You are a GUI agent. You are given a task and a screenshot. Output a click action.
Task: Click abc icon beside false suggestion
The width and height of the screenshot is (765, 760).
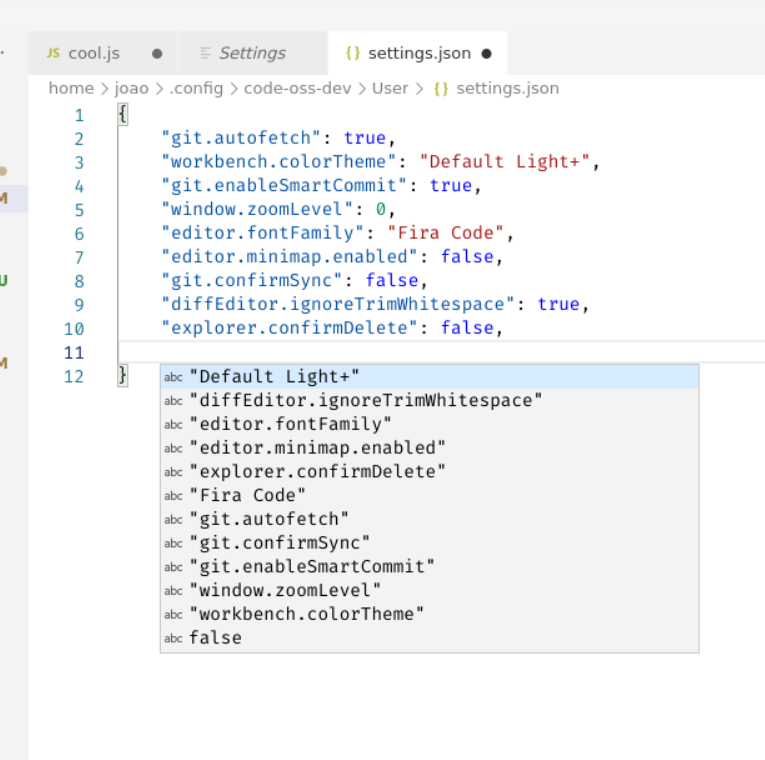[173, 639]
